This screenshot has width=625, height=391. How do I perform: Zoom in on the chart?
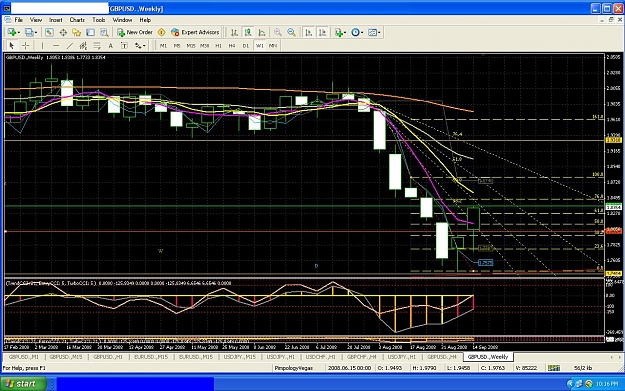tap(278, 32)
